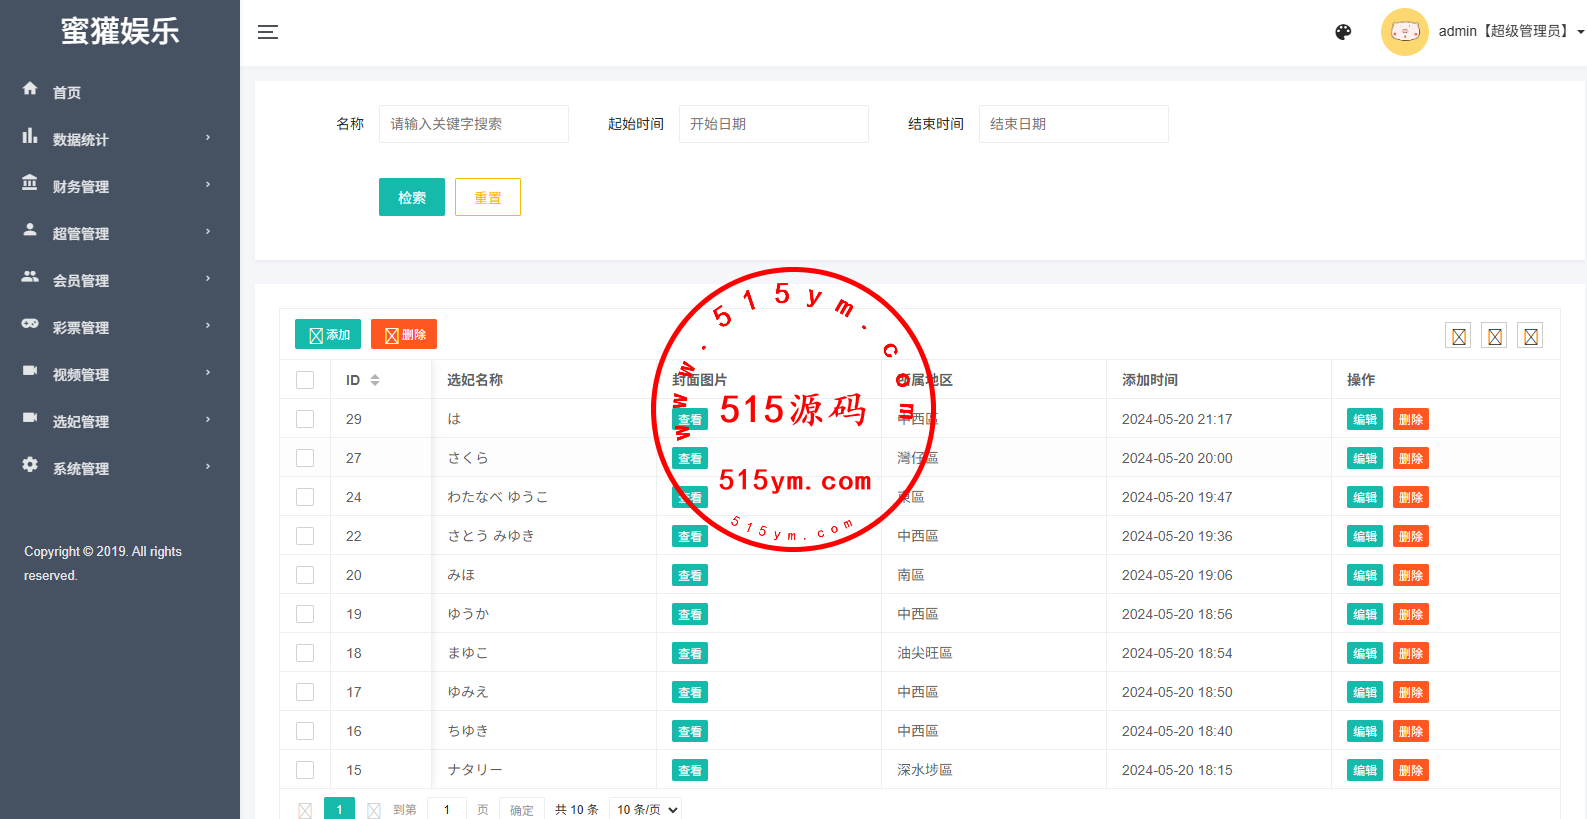
Task: Sort the table by ID column arrows
Action: click(375, 380)
